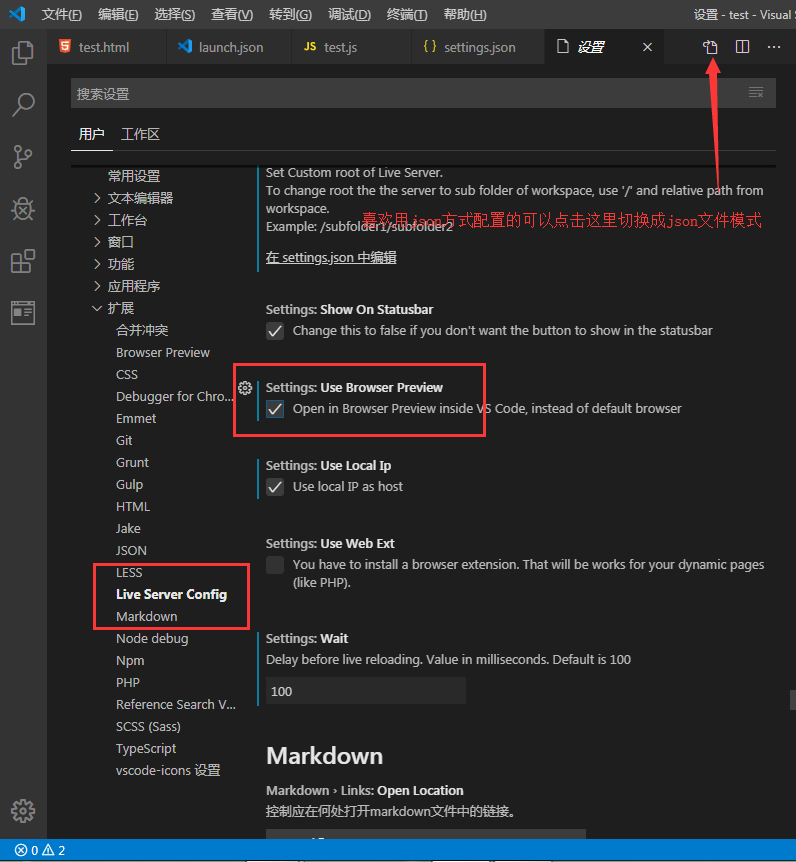
Task: Open the Debug view in activity bar
Action: point(23,209)
